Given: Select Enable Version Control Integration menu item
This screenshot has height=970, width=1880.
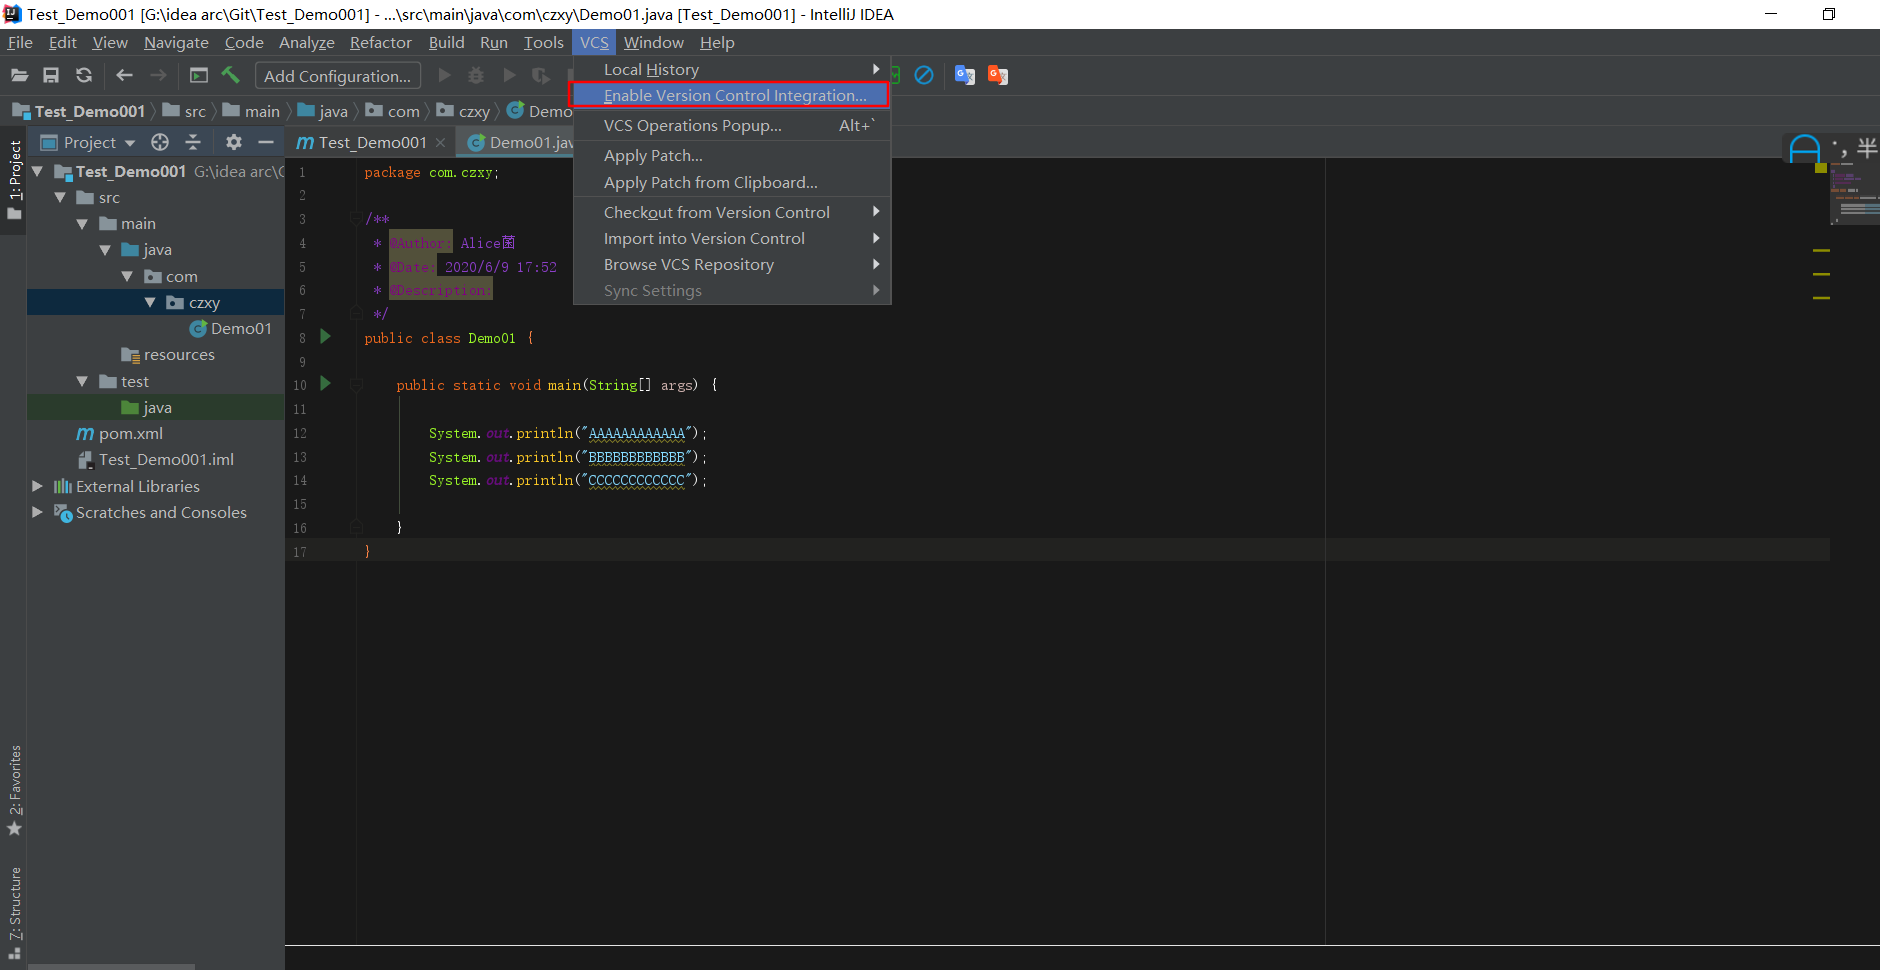Looking at the screenshot, I should tap(730, 95).
